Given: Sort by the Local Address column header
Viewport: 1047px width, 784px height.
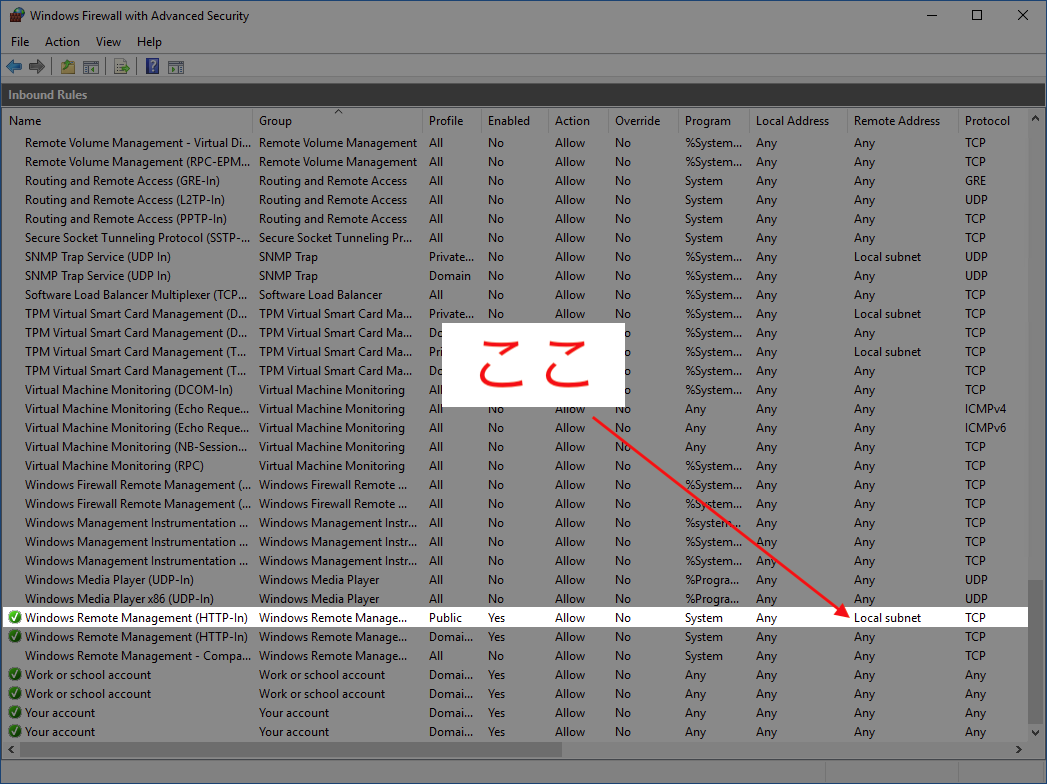Looking at the screenshot, I should pos(798,121).
